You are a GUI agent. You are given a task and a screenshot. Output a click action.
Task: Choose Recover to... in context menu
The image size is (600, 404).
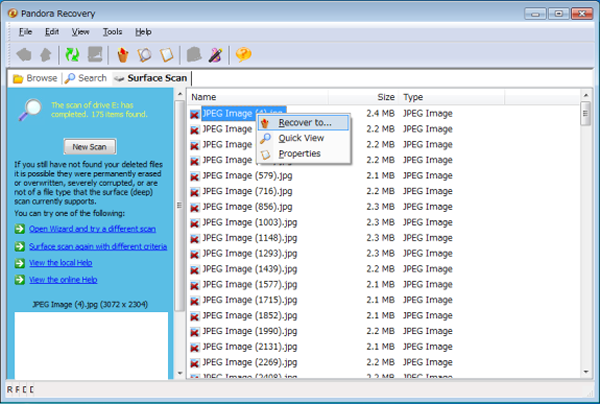[303, 123]
